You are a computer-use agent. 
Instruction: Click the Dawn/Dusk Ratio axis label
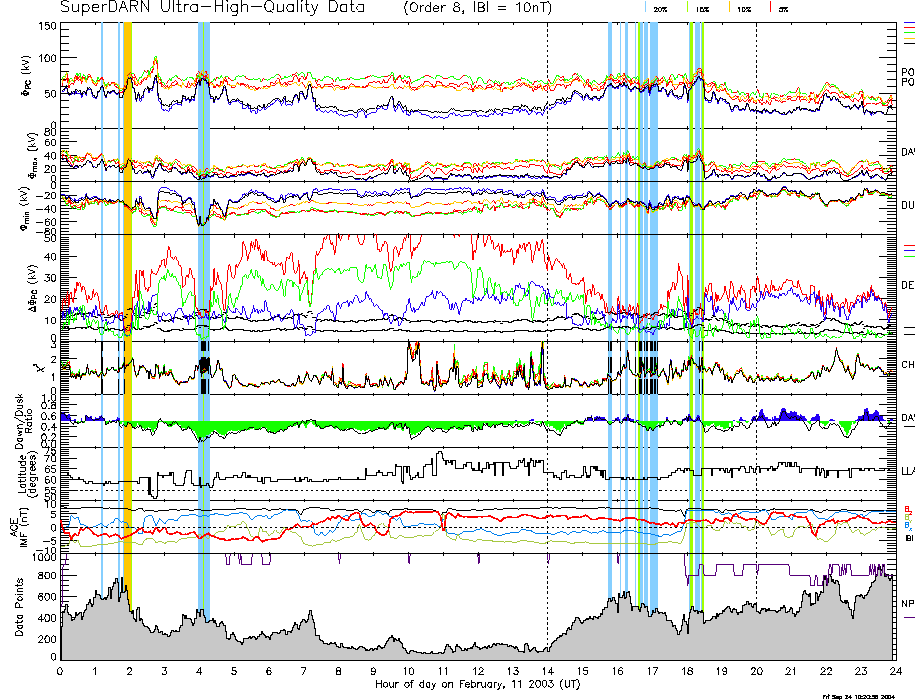[10, 420]
